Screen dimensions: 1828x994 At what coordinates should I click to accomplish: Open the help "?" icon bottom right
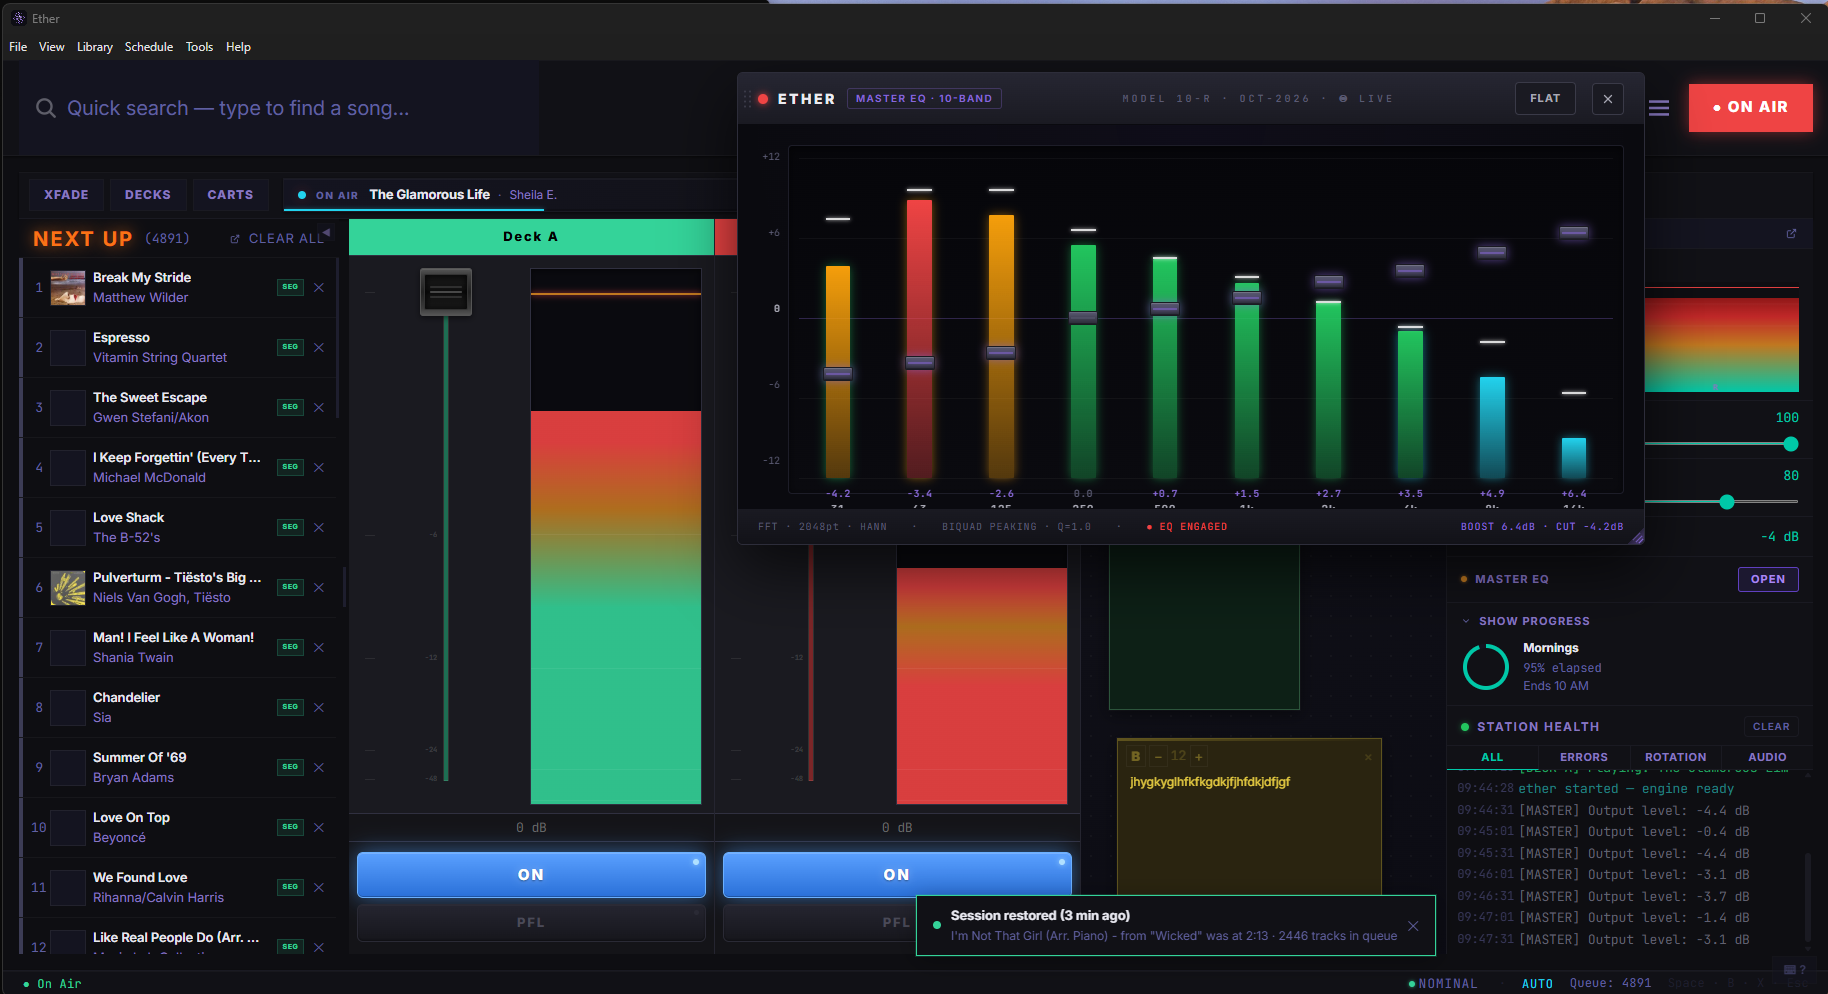pyautogui.click(x=1803, y=970)
